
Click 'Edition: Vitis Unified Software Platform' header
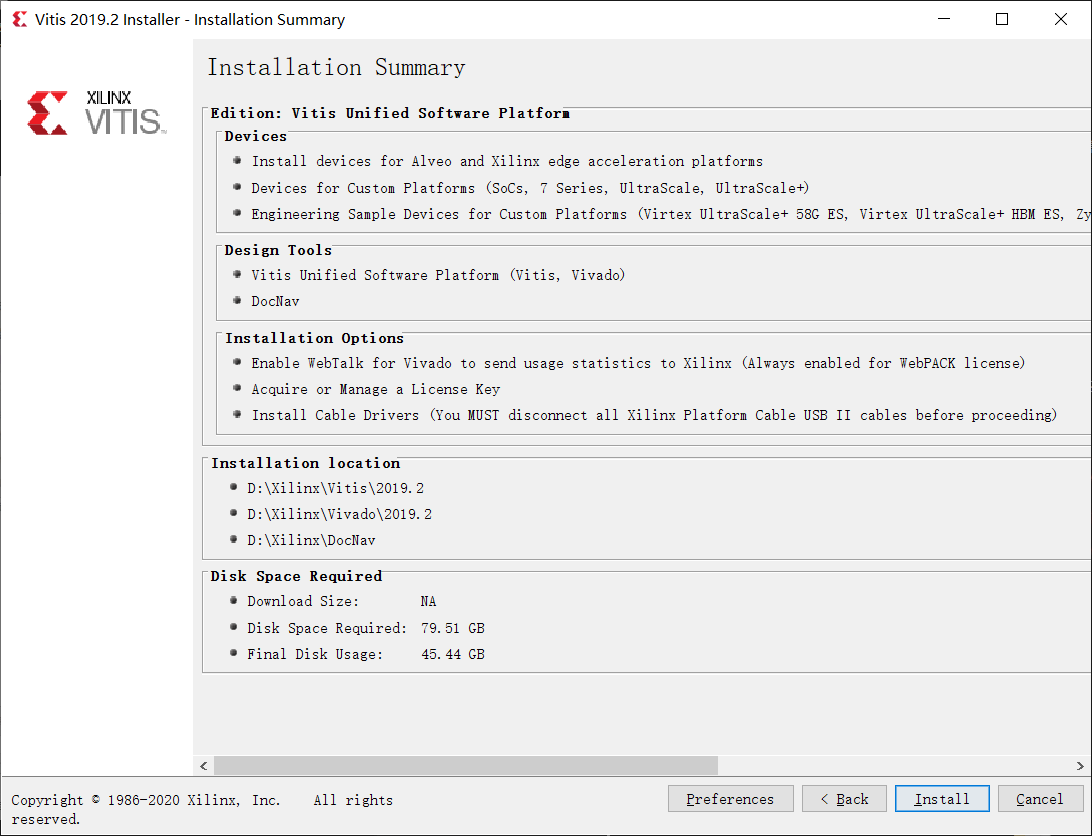pos(390,113)
